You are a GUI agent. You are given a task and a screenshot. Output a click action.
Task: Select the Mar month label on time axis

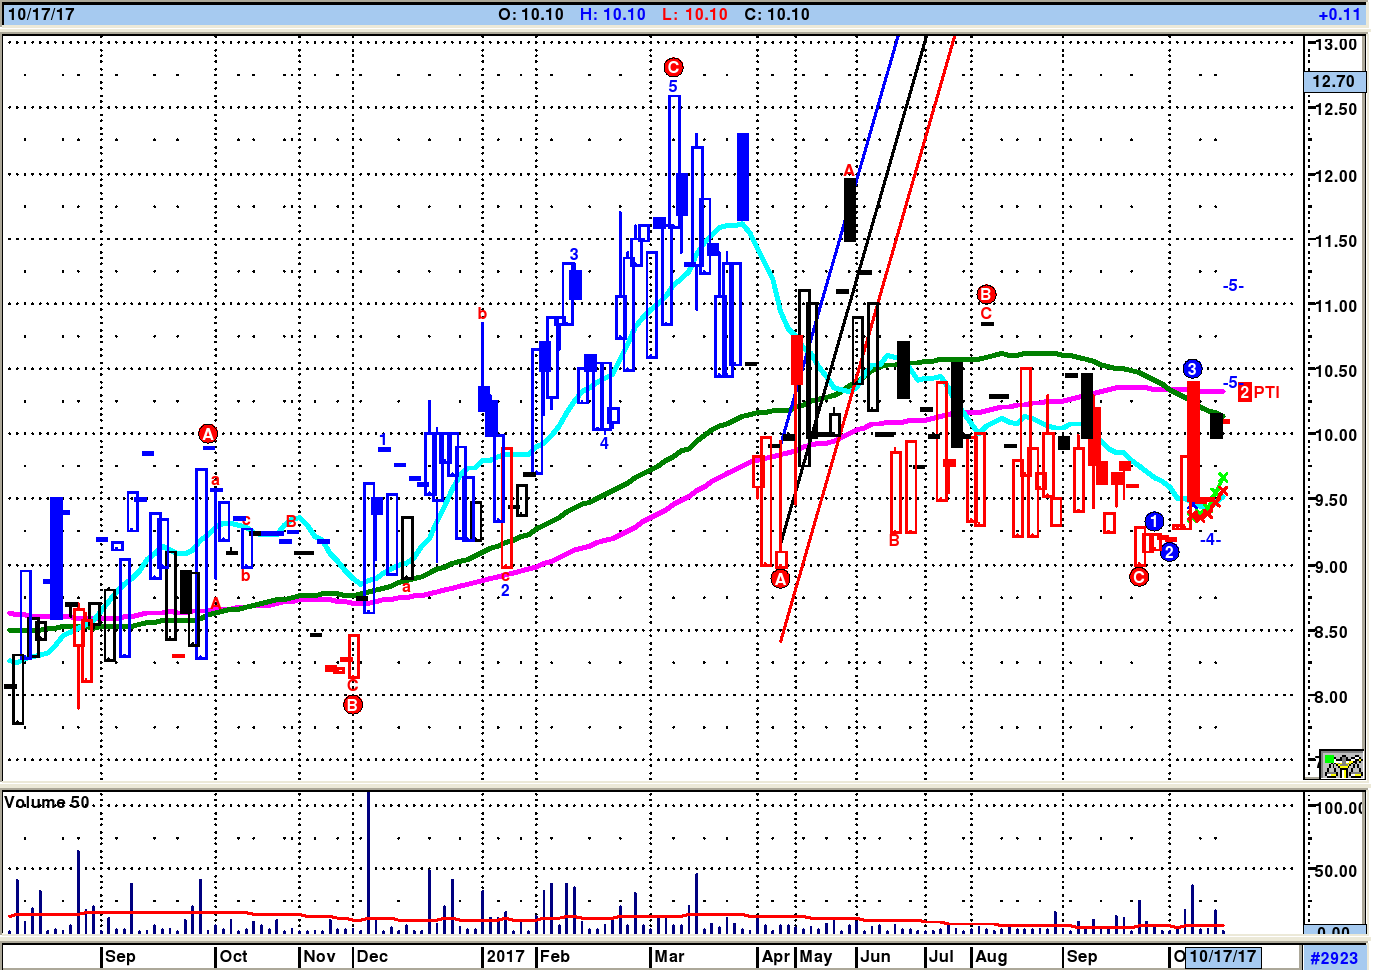[669, 956]
